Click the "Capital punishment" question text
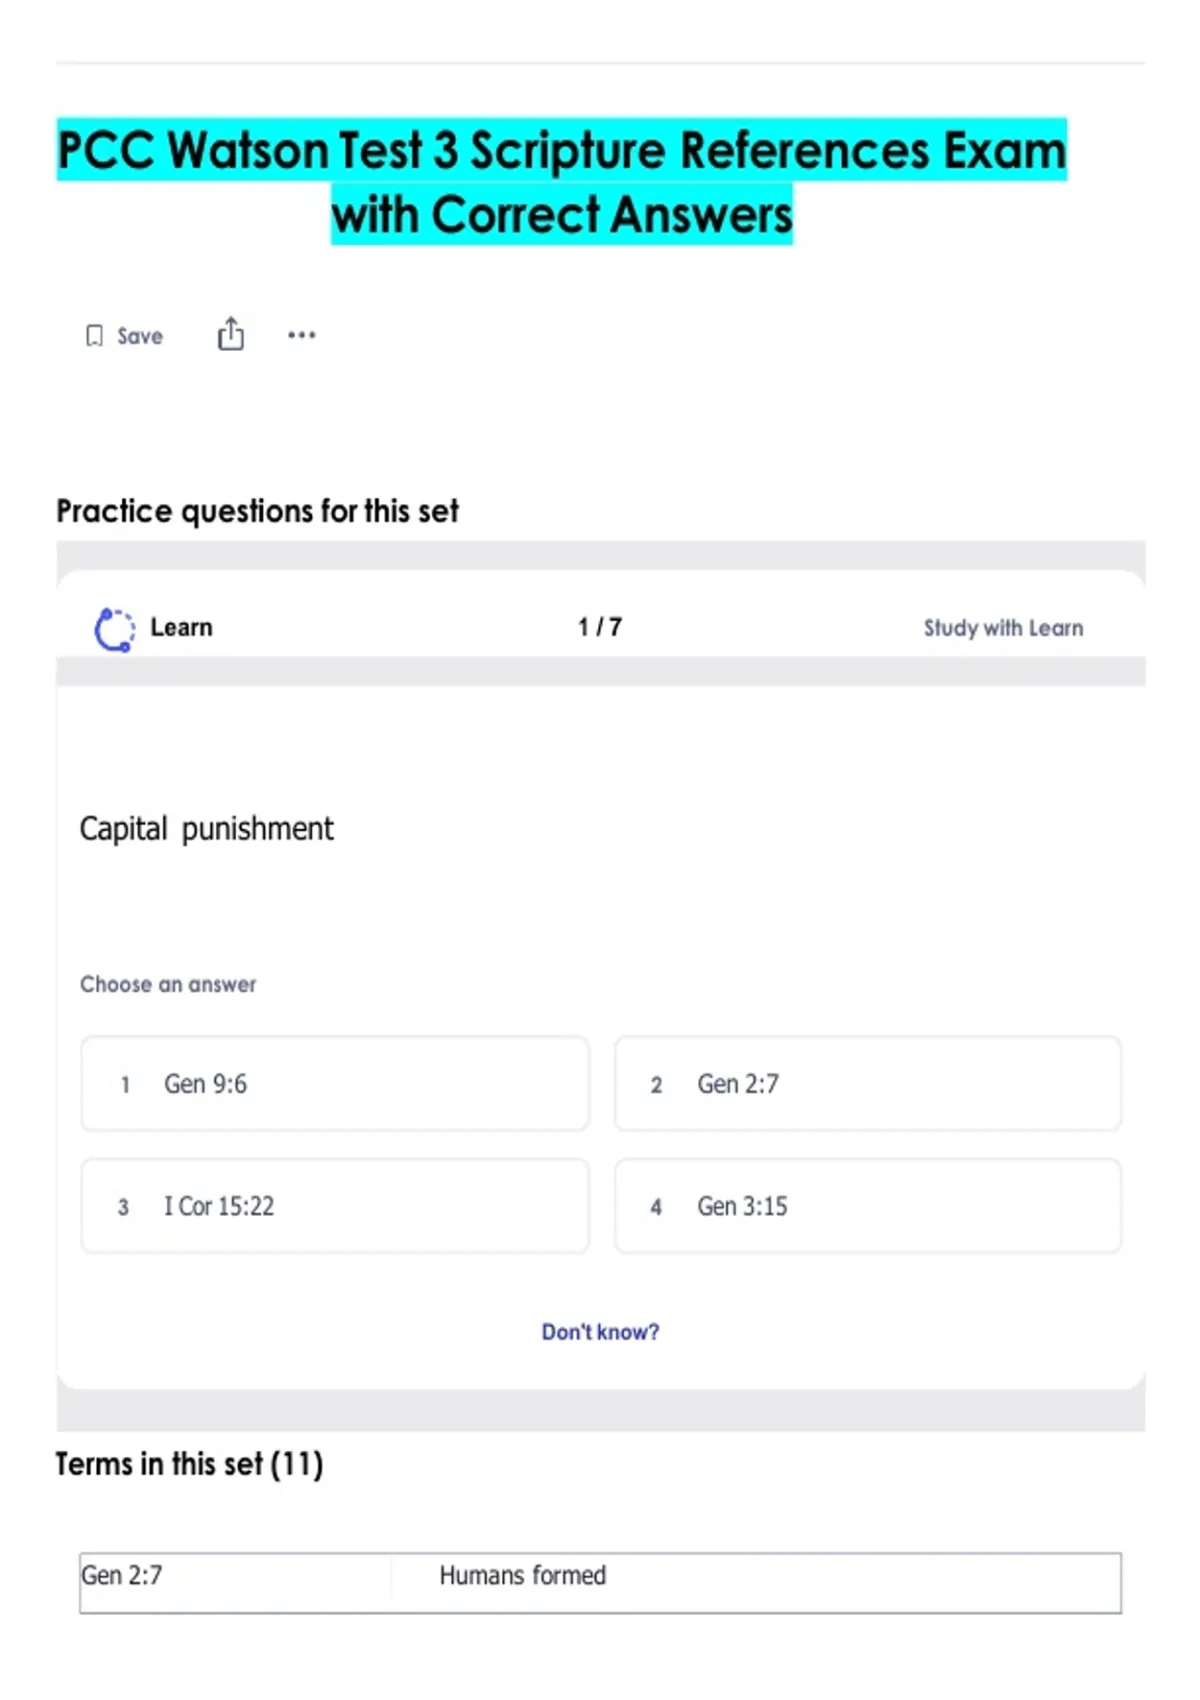This screenshot has height=1700, width=1200. point(206,829)
